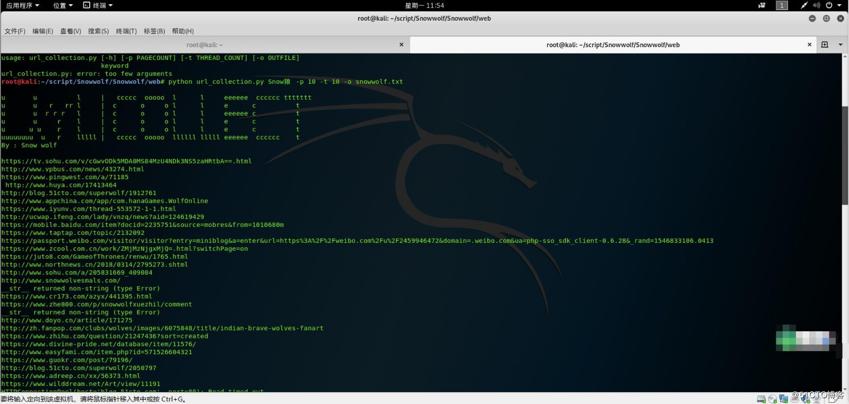Click the 星期一 11:54 clock
This screenshot has height=404, width=849.
point(424,5)
